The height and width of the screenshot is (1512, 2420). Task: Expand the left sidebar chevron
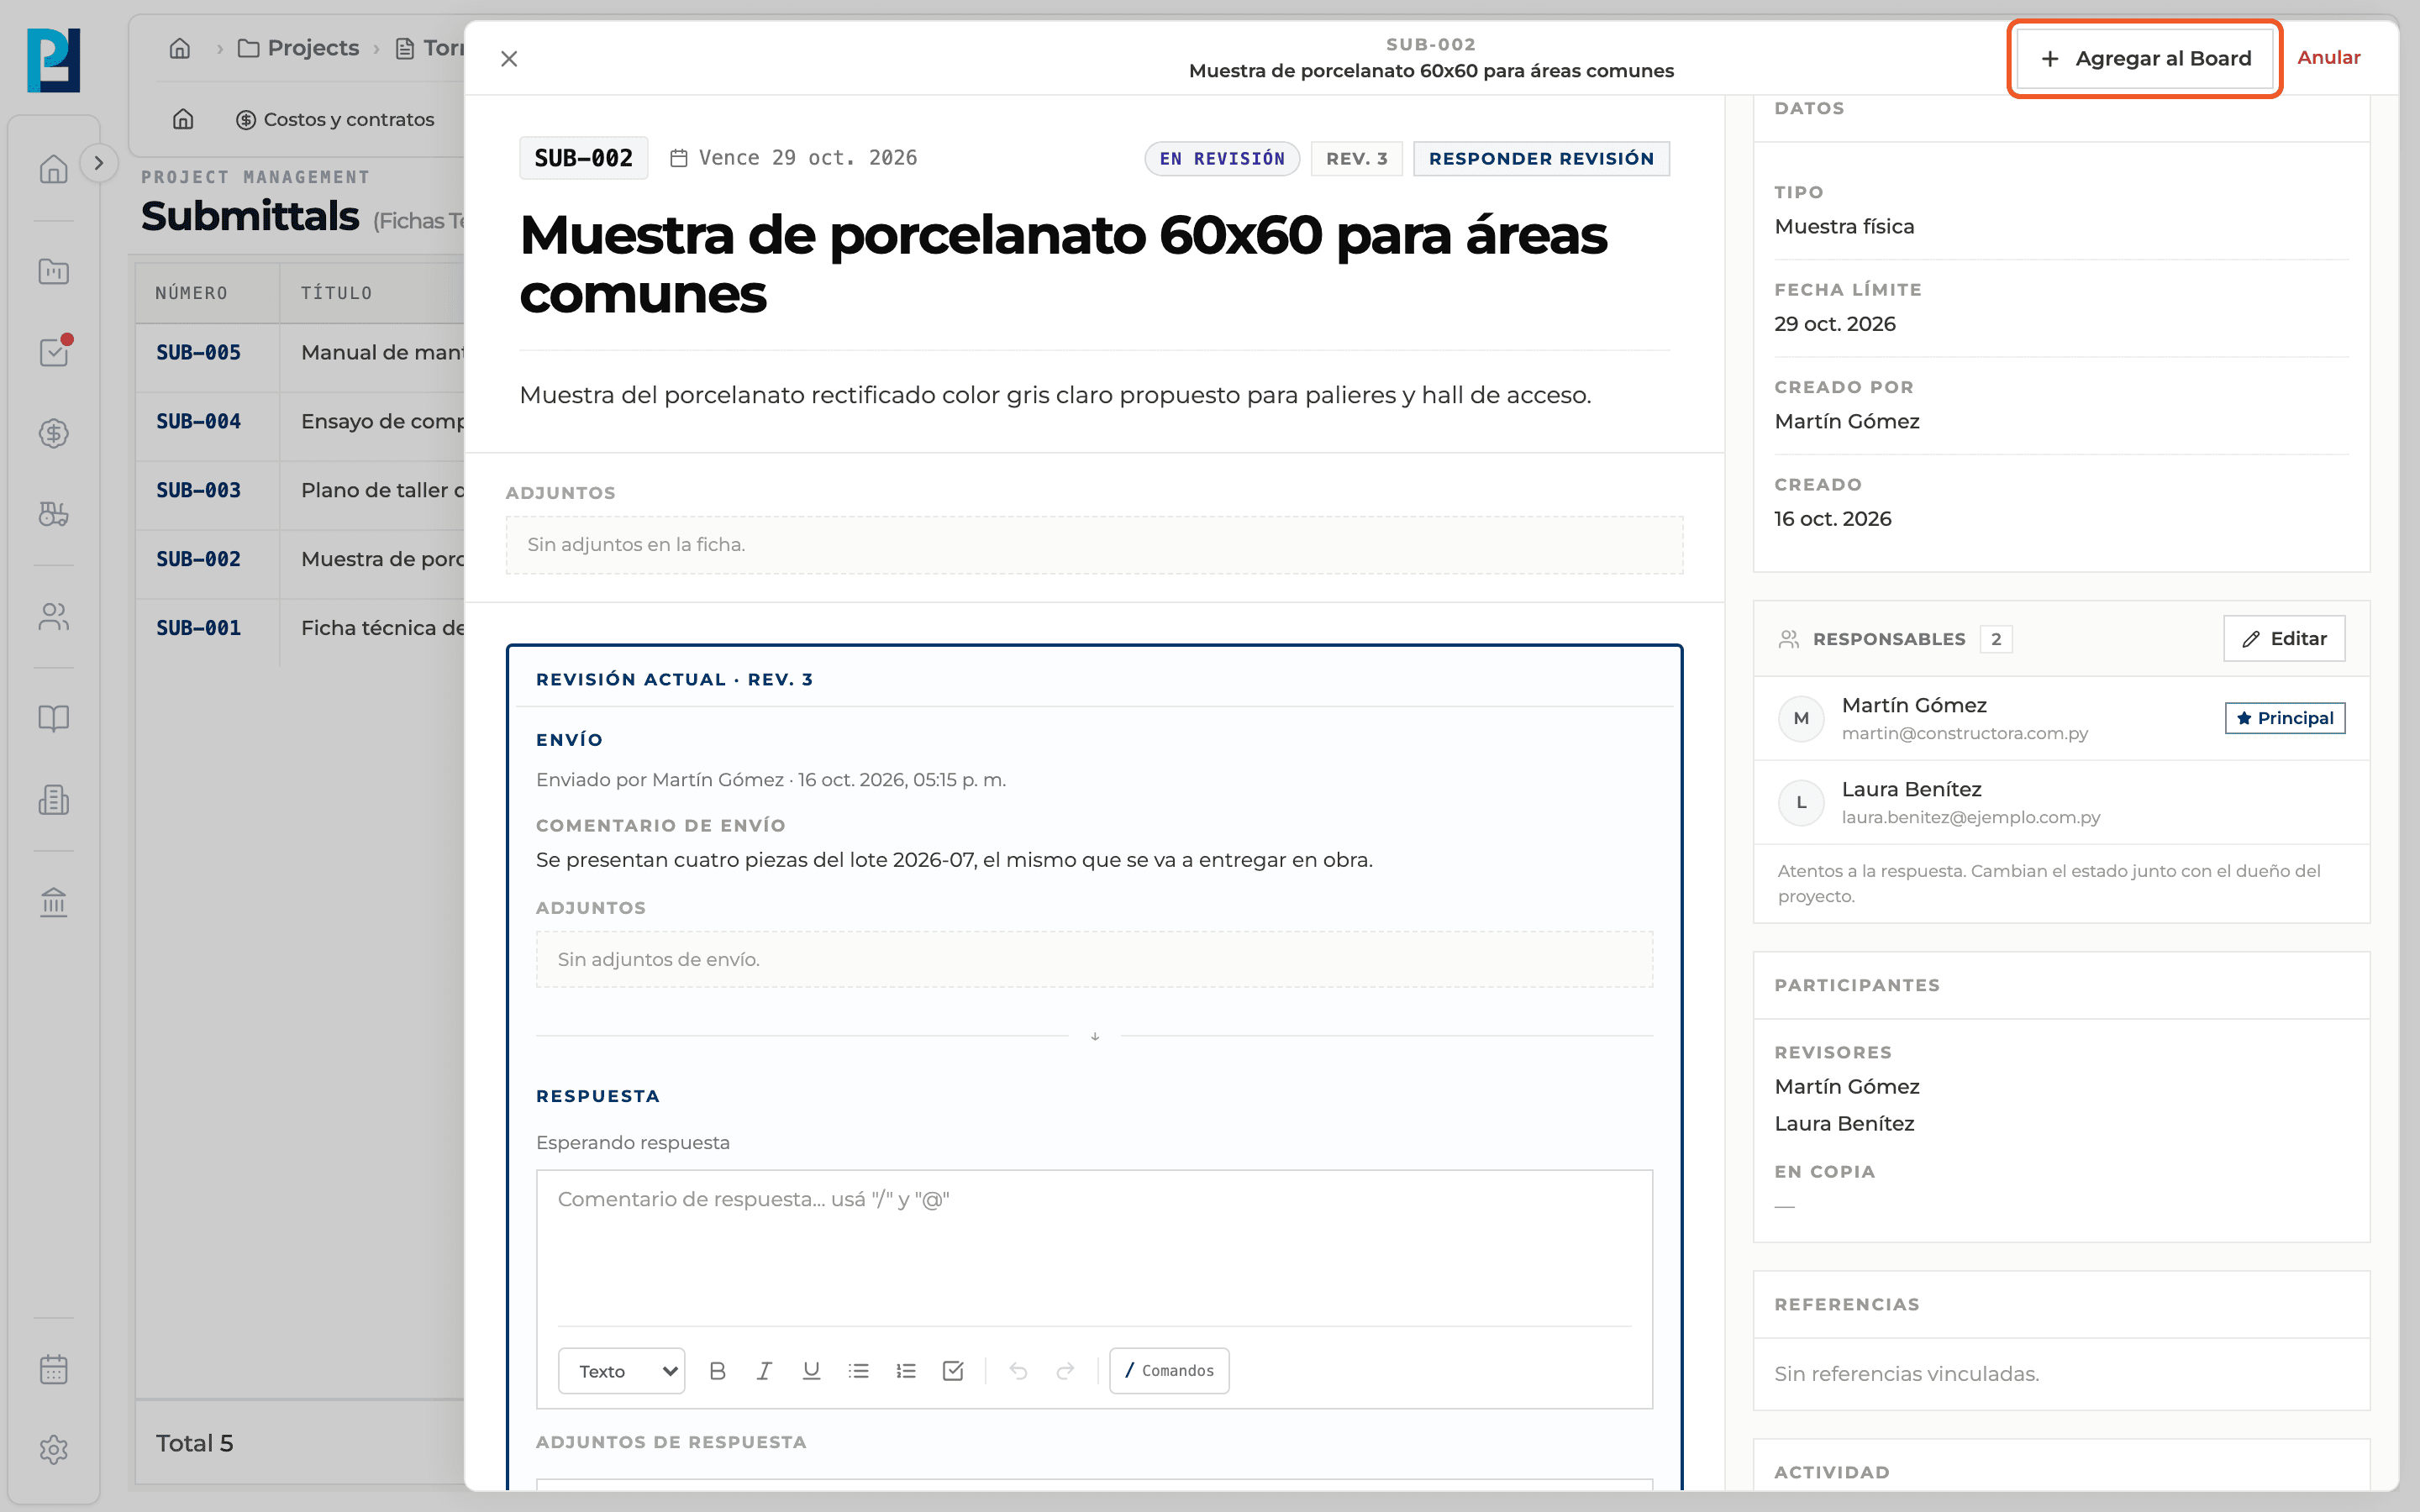coord(98,163)
